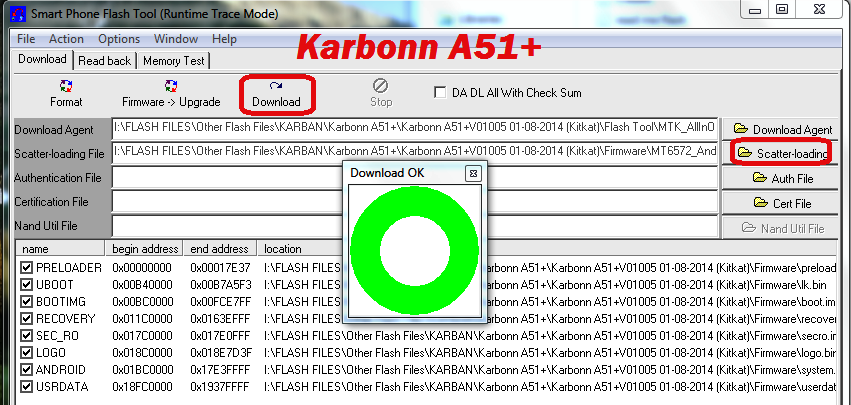Open the Action menu

(x=66, y=39)
